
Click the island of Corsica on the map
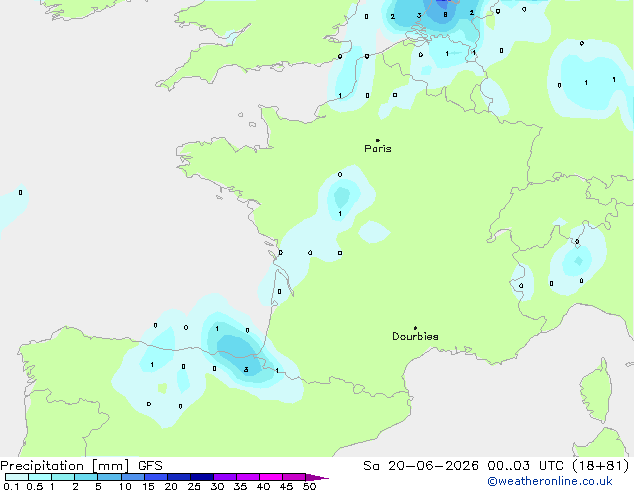(x=598, y=392)
